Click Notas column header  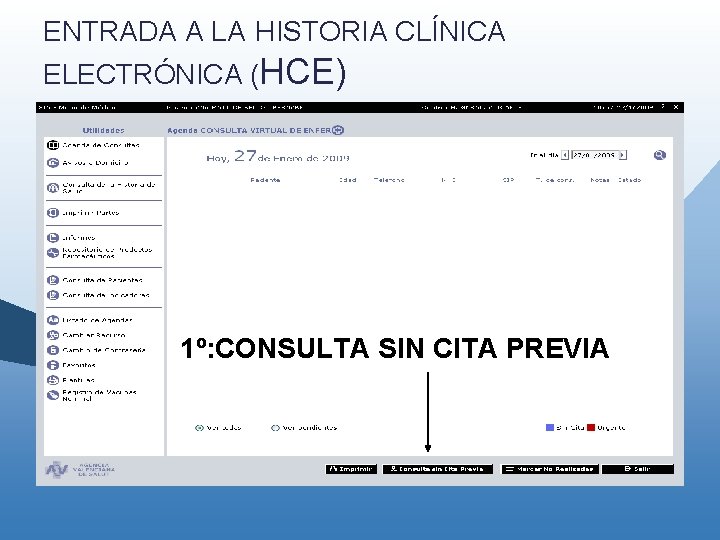600,180
